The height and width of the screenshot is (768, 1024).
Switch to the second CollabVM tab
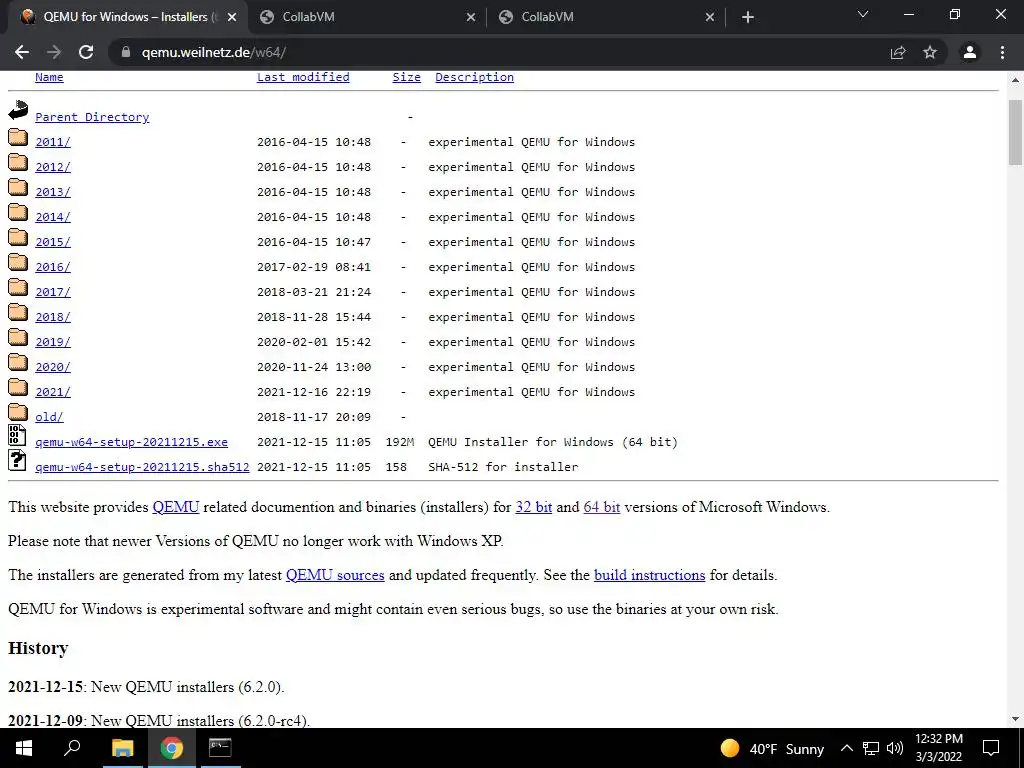point(606,18)
